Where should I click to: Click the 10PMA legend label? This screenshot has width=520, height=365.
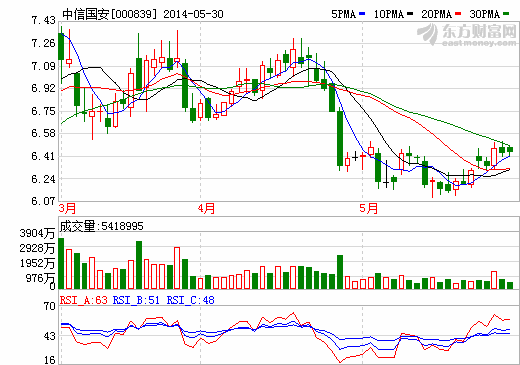(389, 14)
